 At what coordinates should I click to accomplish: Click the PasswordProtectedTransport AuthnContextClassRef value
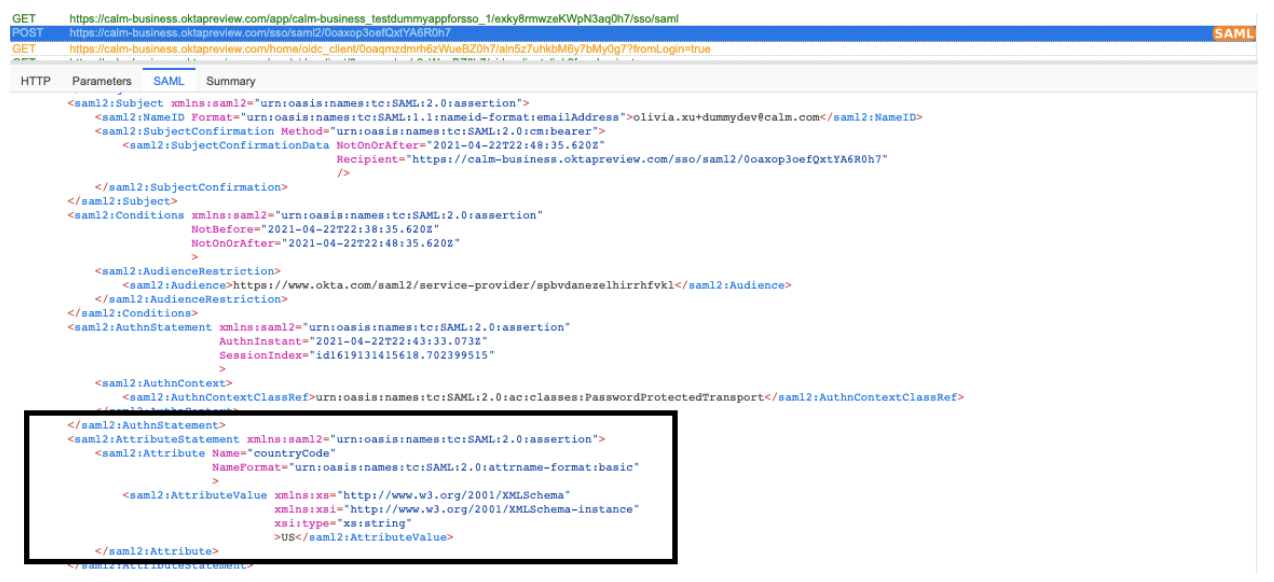539,397
